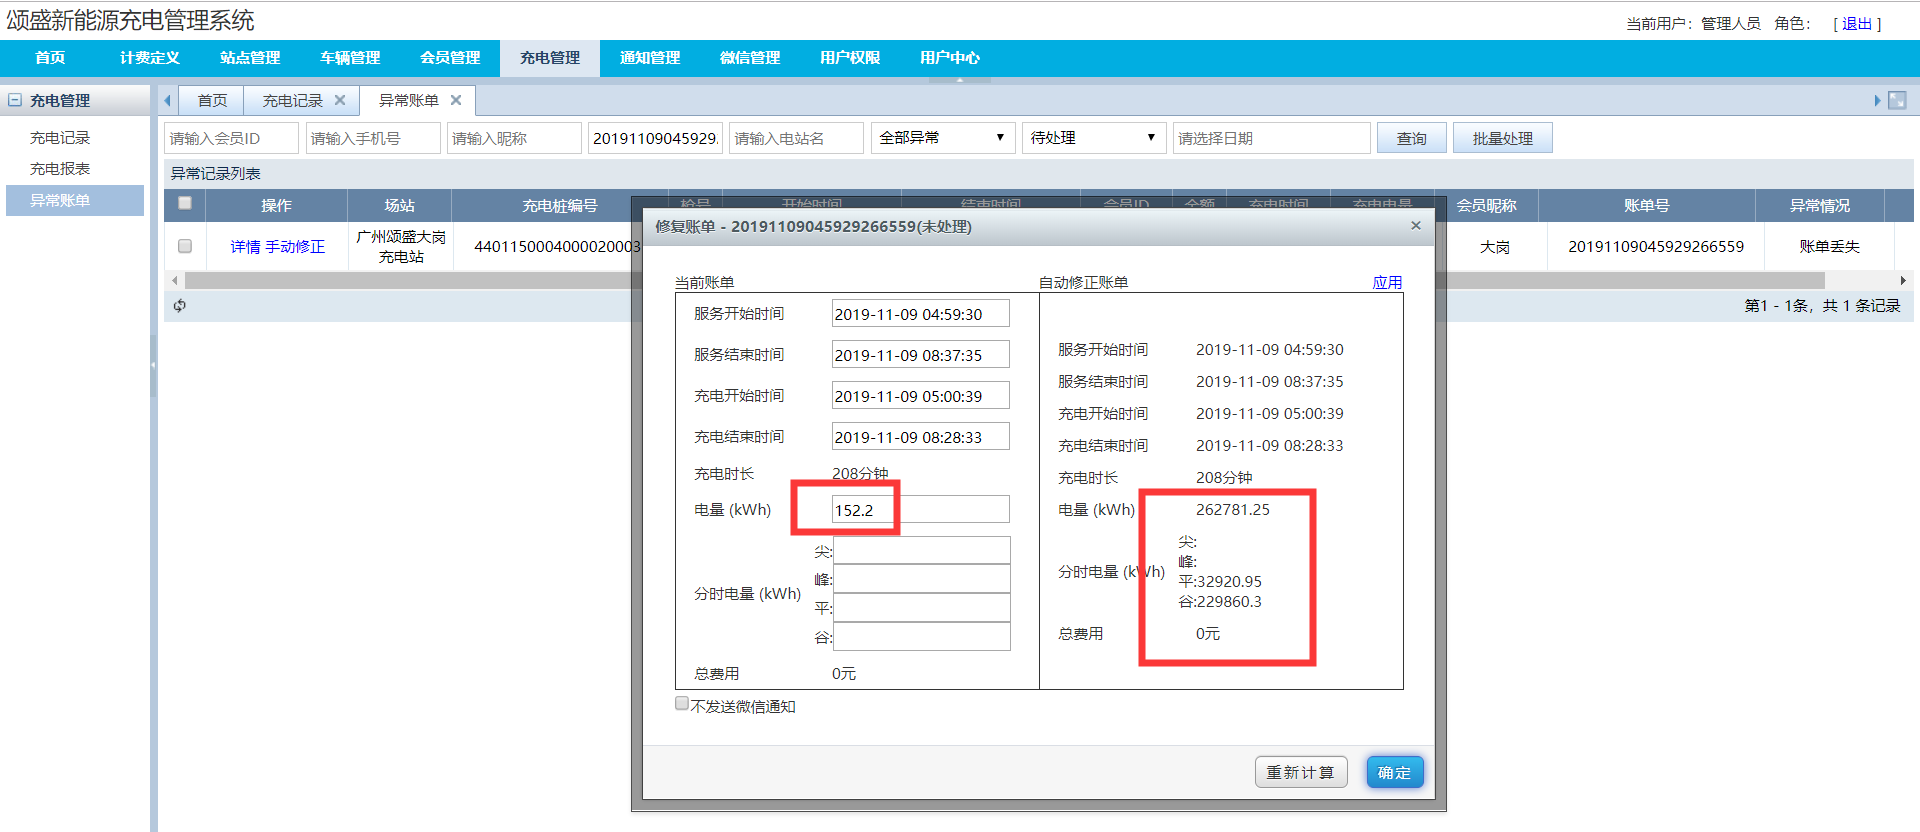Screen dimensions: 1920x832
Task: Open the 站点管理 menu in navigation bar
Action: [250, 58]
